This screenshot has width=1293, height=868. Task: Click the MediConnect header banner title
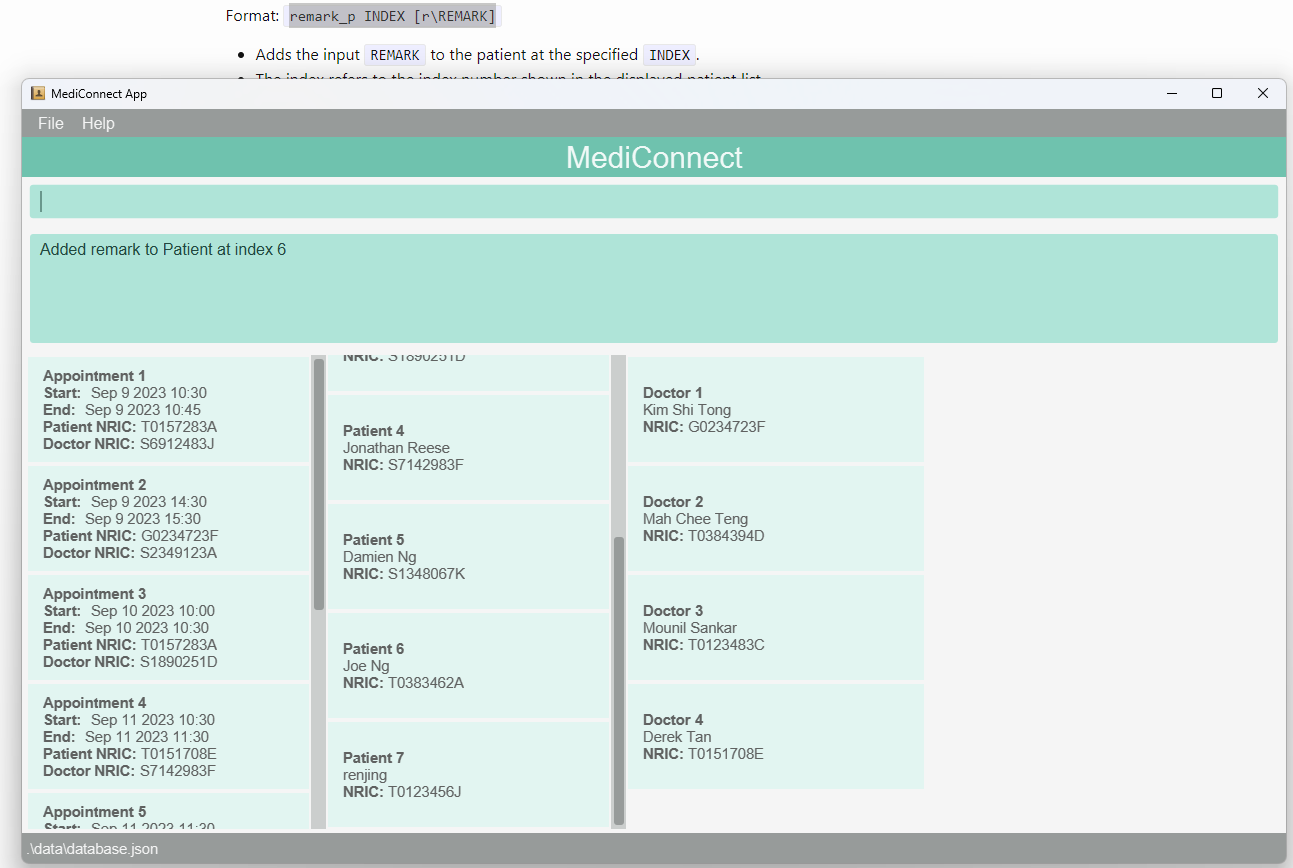pyautogui.click(x=654, y=157)
